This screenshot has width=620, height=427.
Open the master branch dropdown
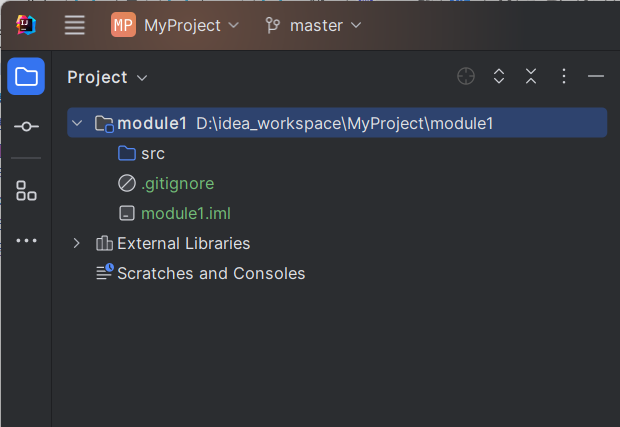point(313,25)
